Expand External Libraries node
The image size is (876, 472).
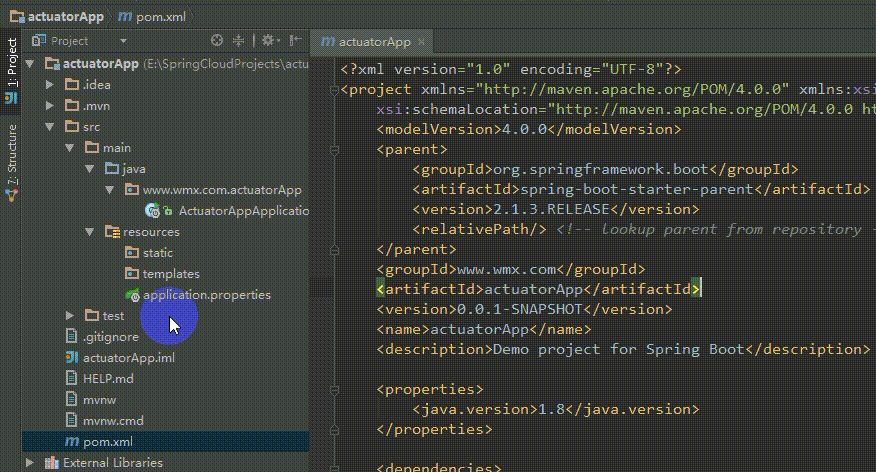coord(30,463)
